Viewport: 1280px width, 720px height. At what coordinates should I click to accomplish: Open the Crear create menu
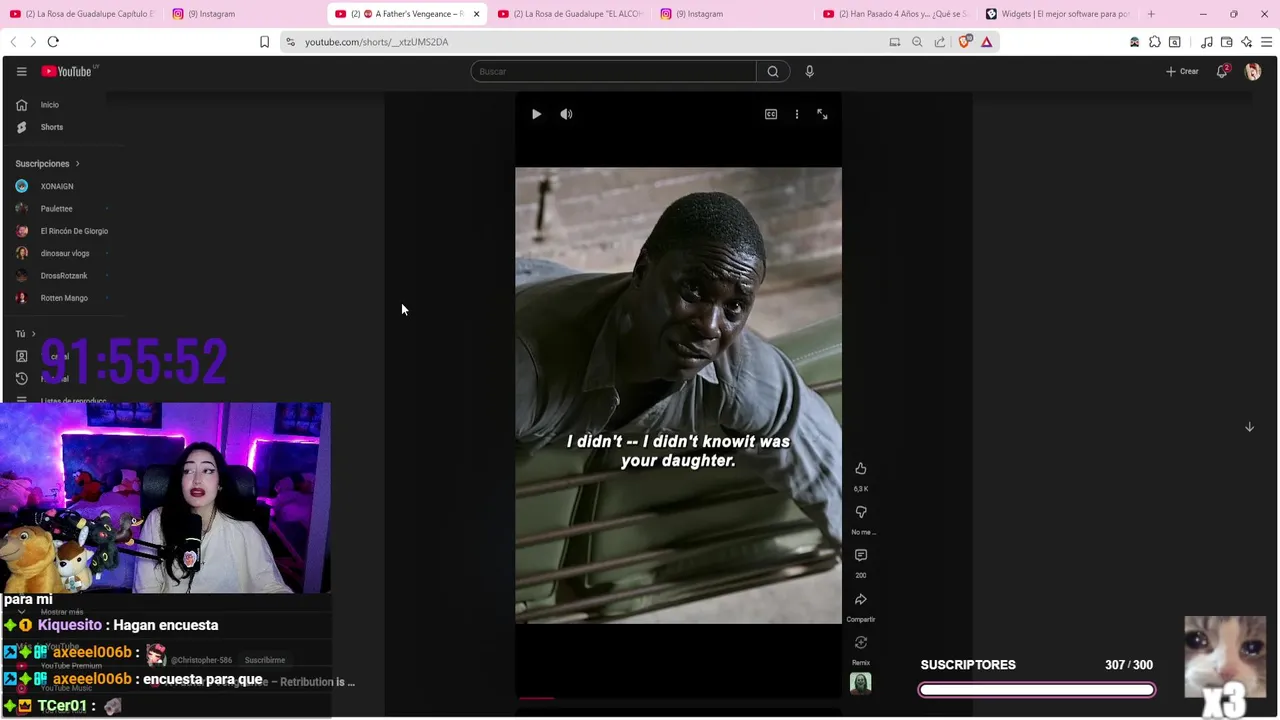click(1182, 71)
